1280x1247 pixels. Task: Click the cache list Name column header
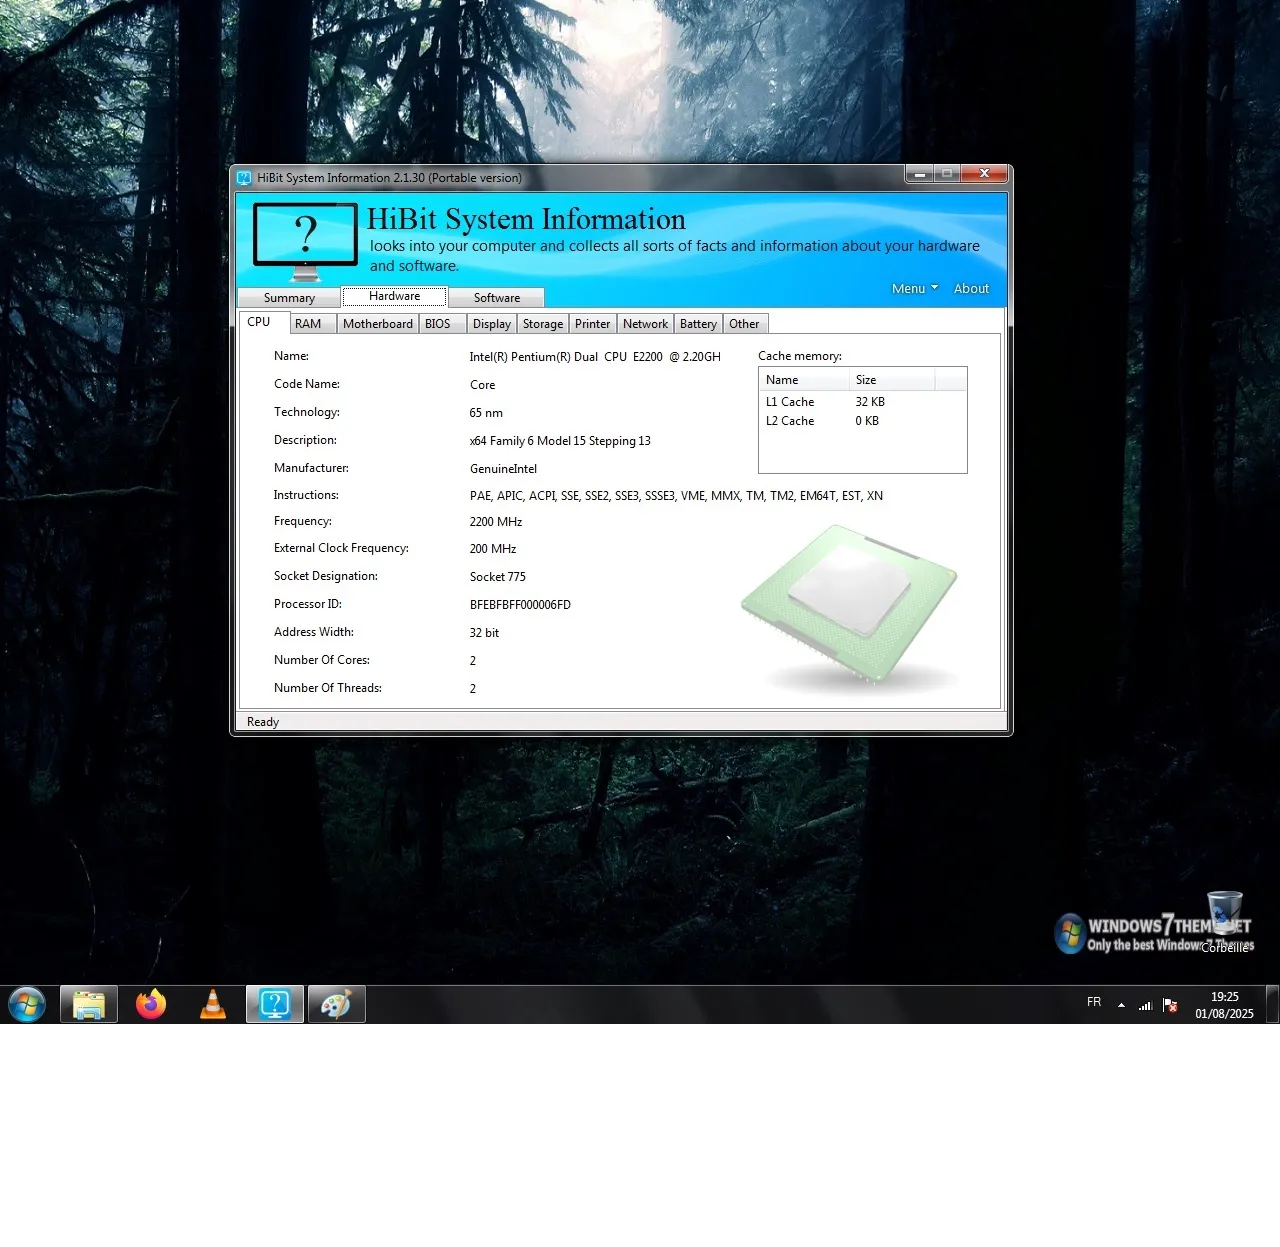(x=804, y=380)
